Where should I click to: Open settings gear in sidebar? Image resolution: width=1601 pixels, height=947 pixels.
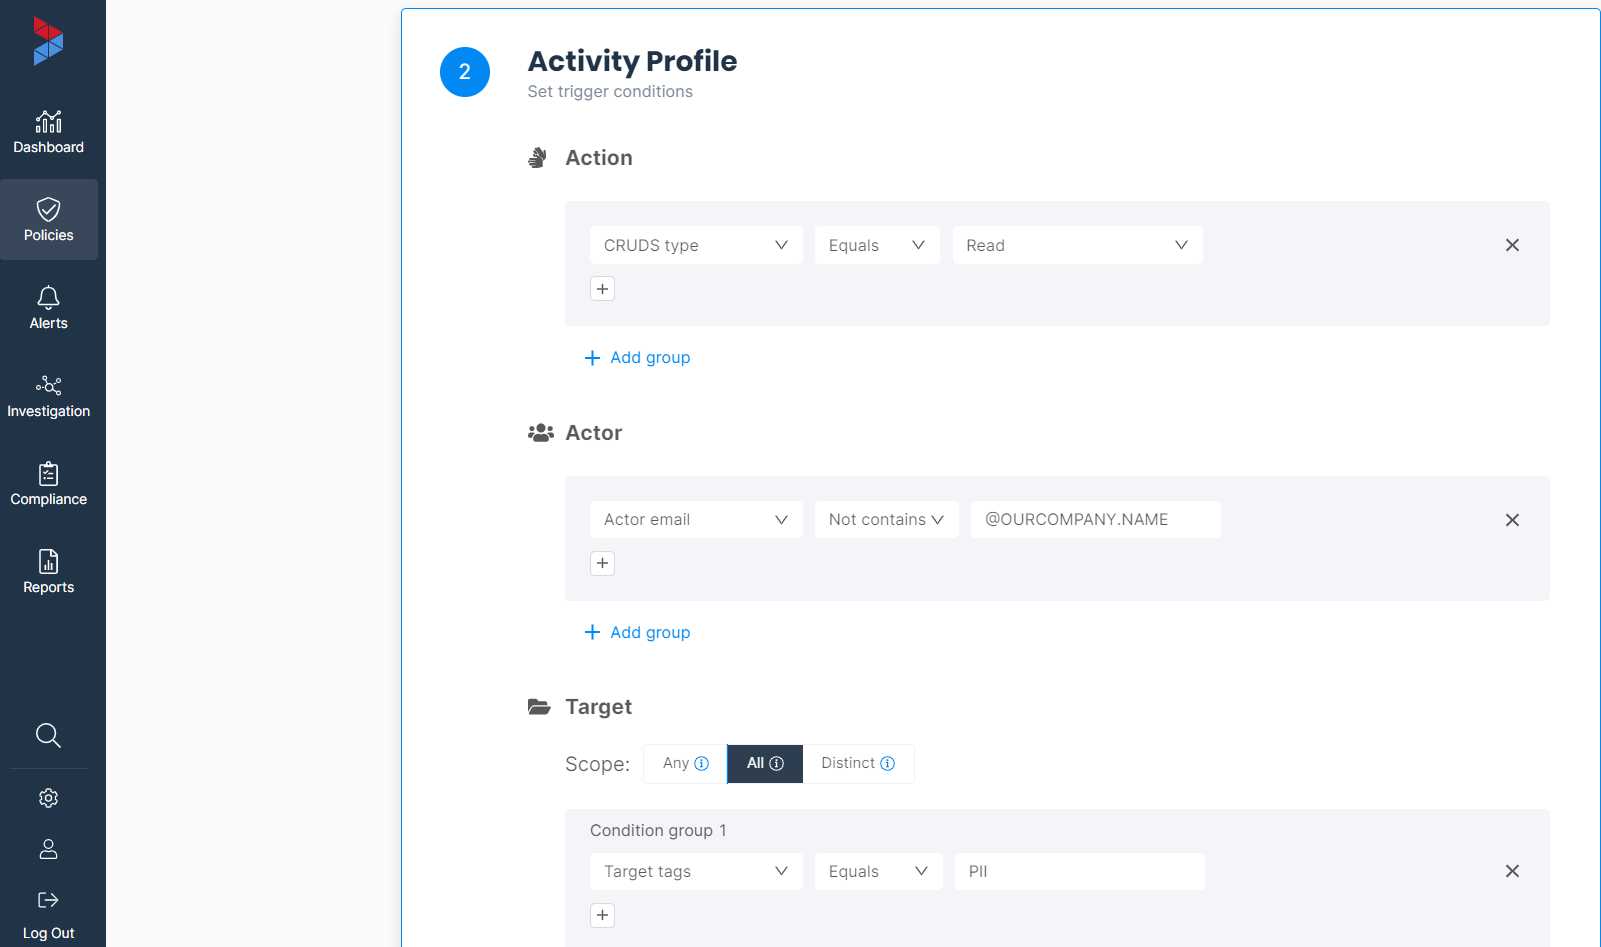coord(48,798)
